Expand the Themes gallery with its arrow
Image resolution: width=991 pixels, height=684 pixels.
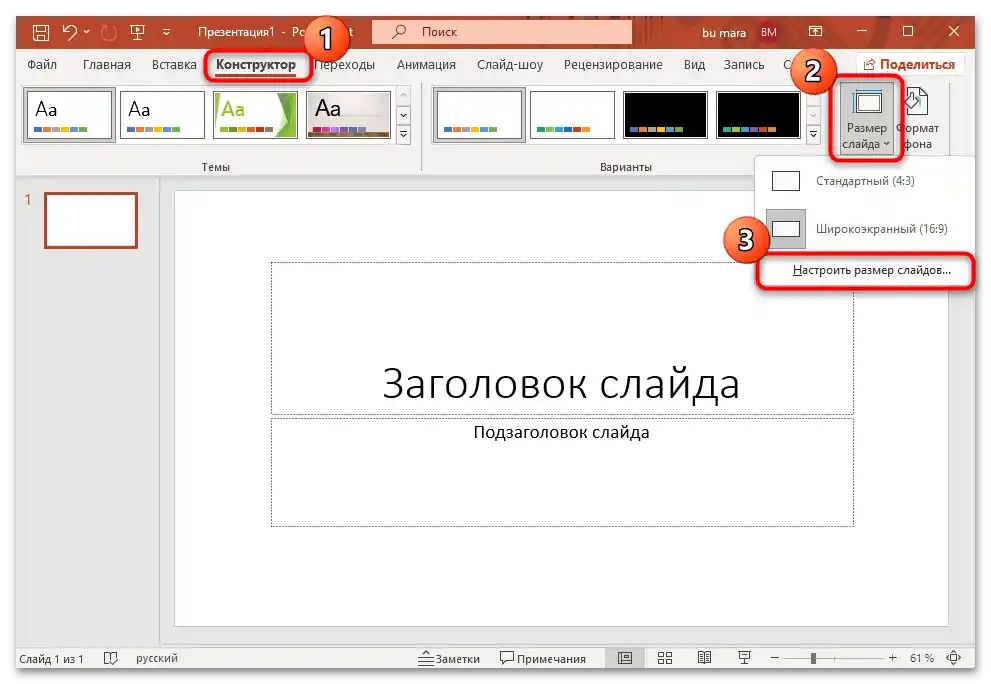403,134
